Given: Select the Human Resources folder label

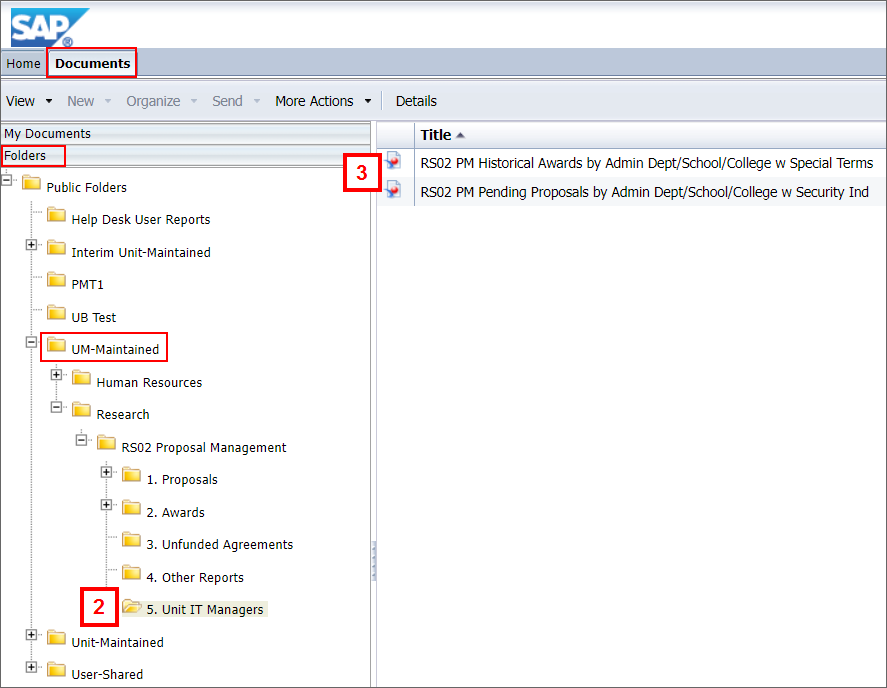Looking at the screenshot, I should [149, 382].
